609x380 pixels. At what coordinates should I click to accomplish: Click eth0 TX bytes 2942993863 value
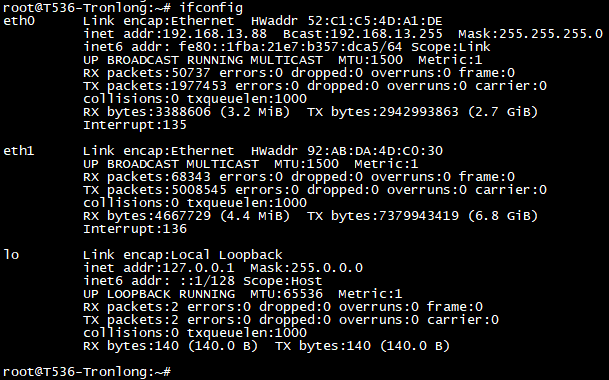(419, 112)
